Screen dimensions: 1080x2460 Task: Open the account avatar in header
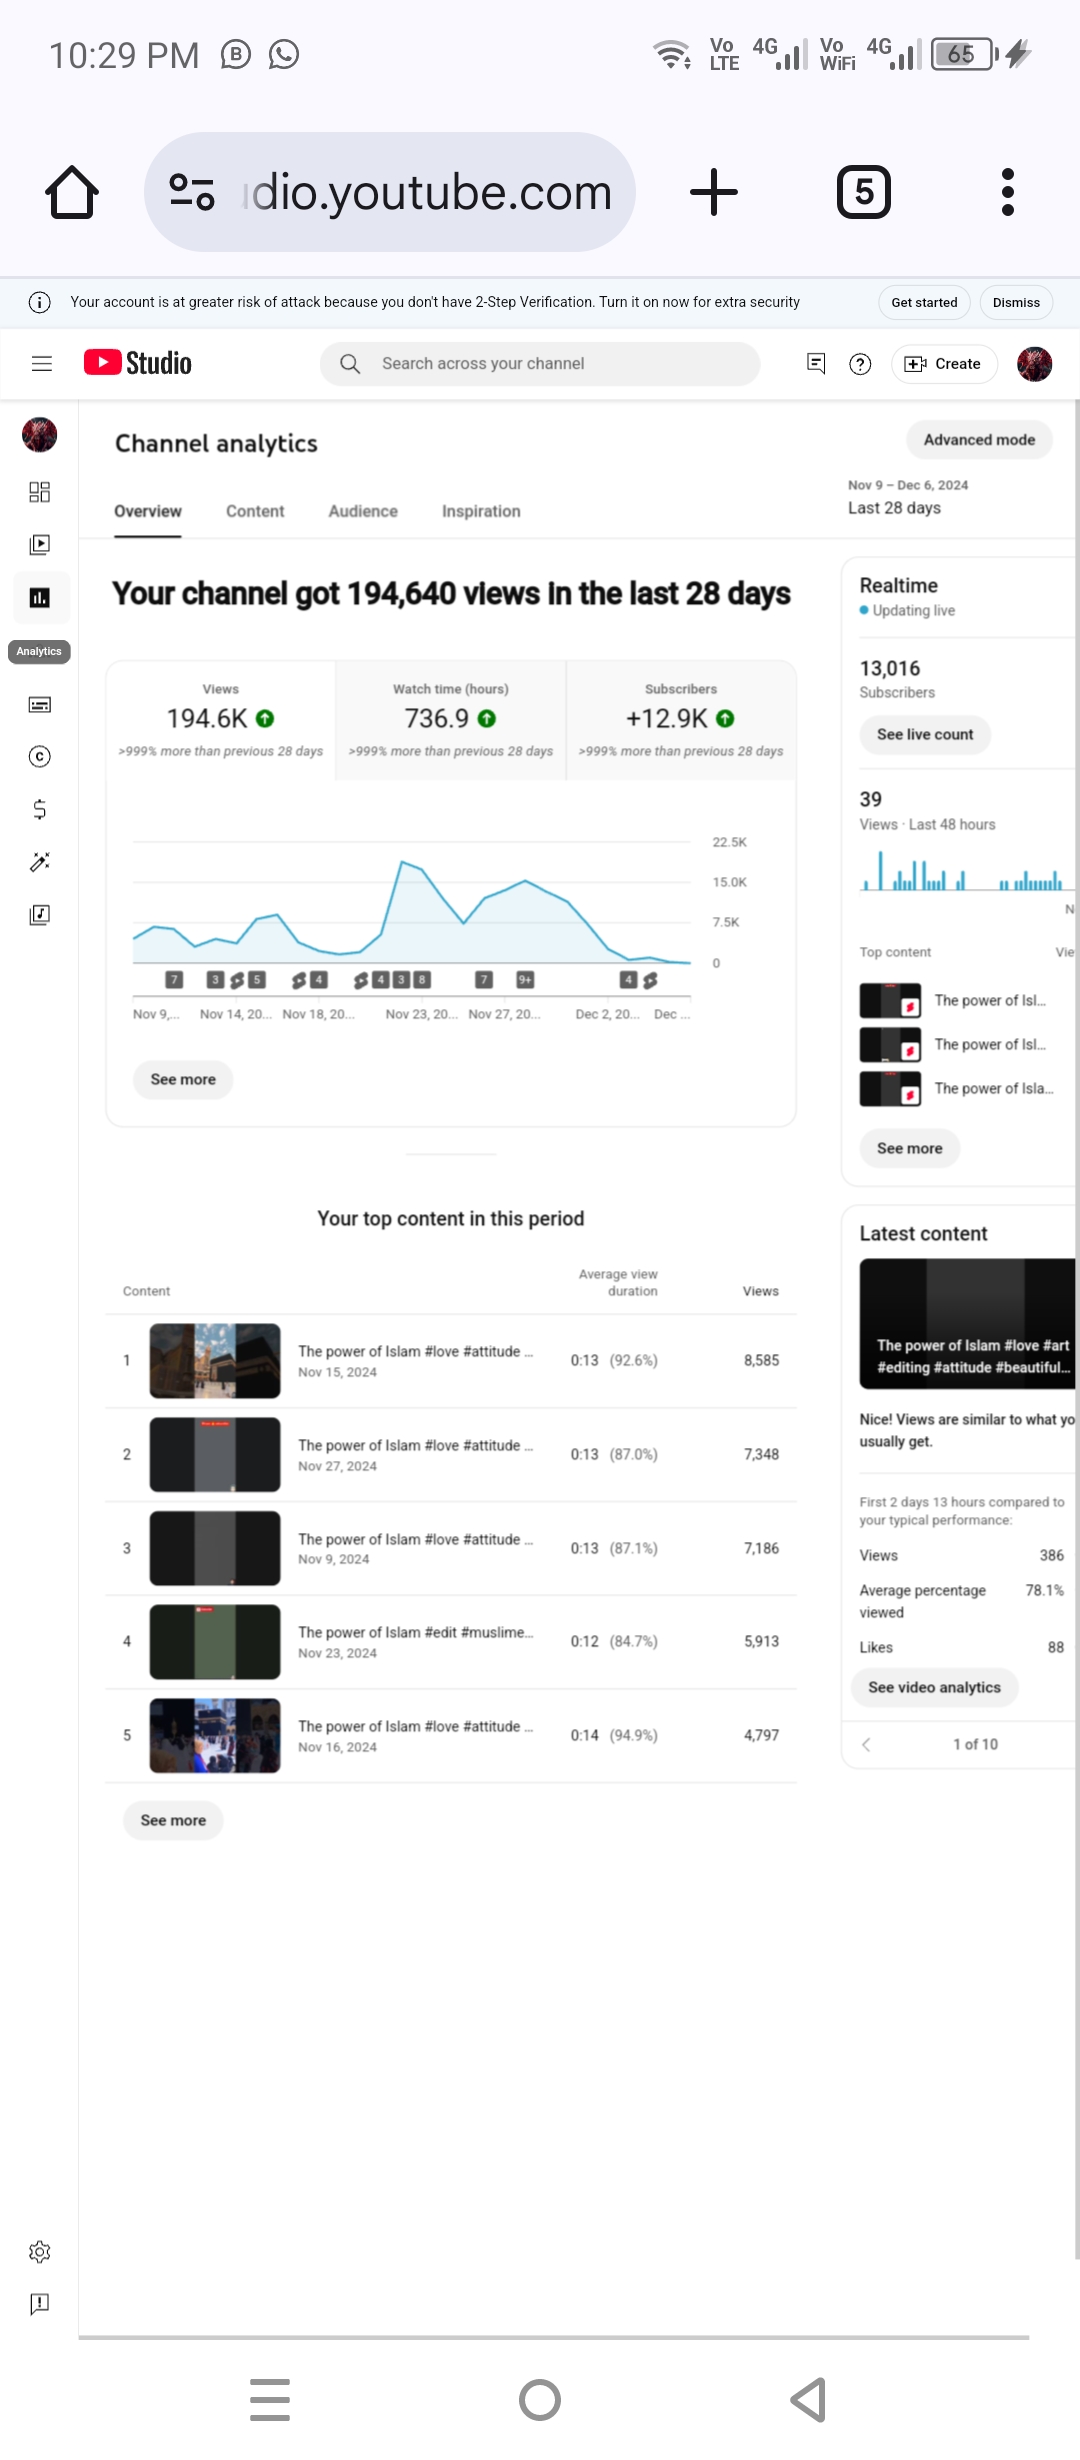point(1035,364)
